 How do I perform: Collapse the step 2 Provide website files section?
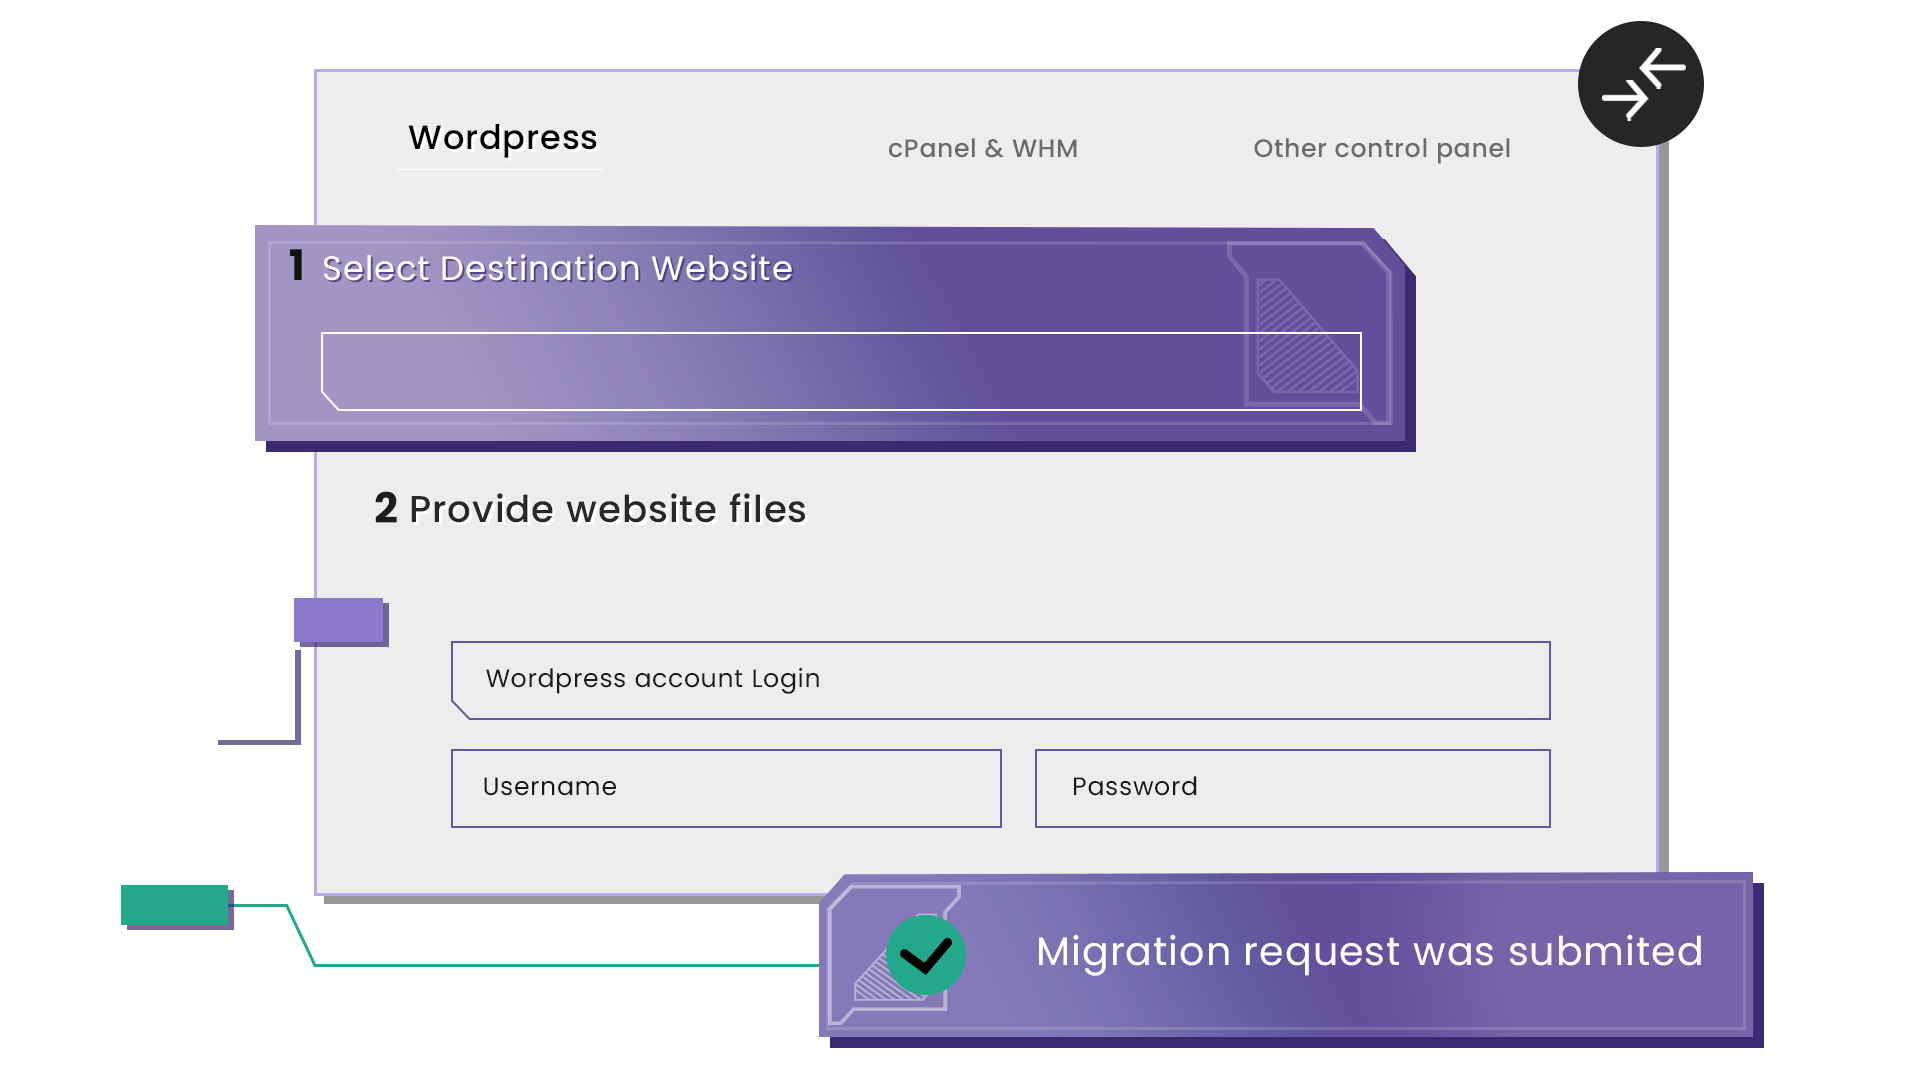click(x=590, y=508)
